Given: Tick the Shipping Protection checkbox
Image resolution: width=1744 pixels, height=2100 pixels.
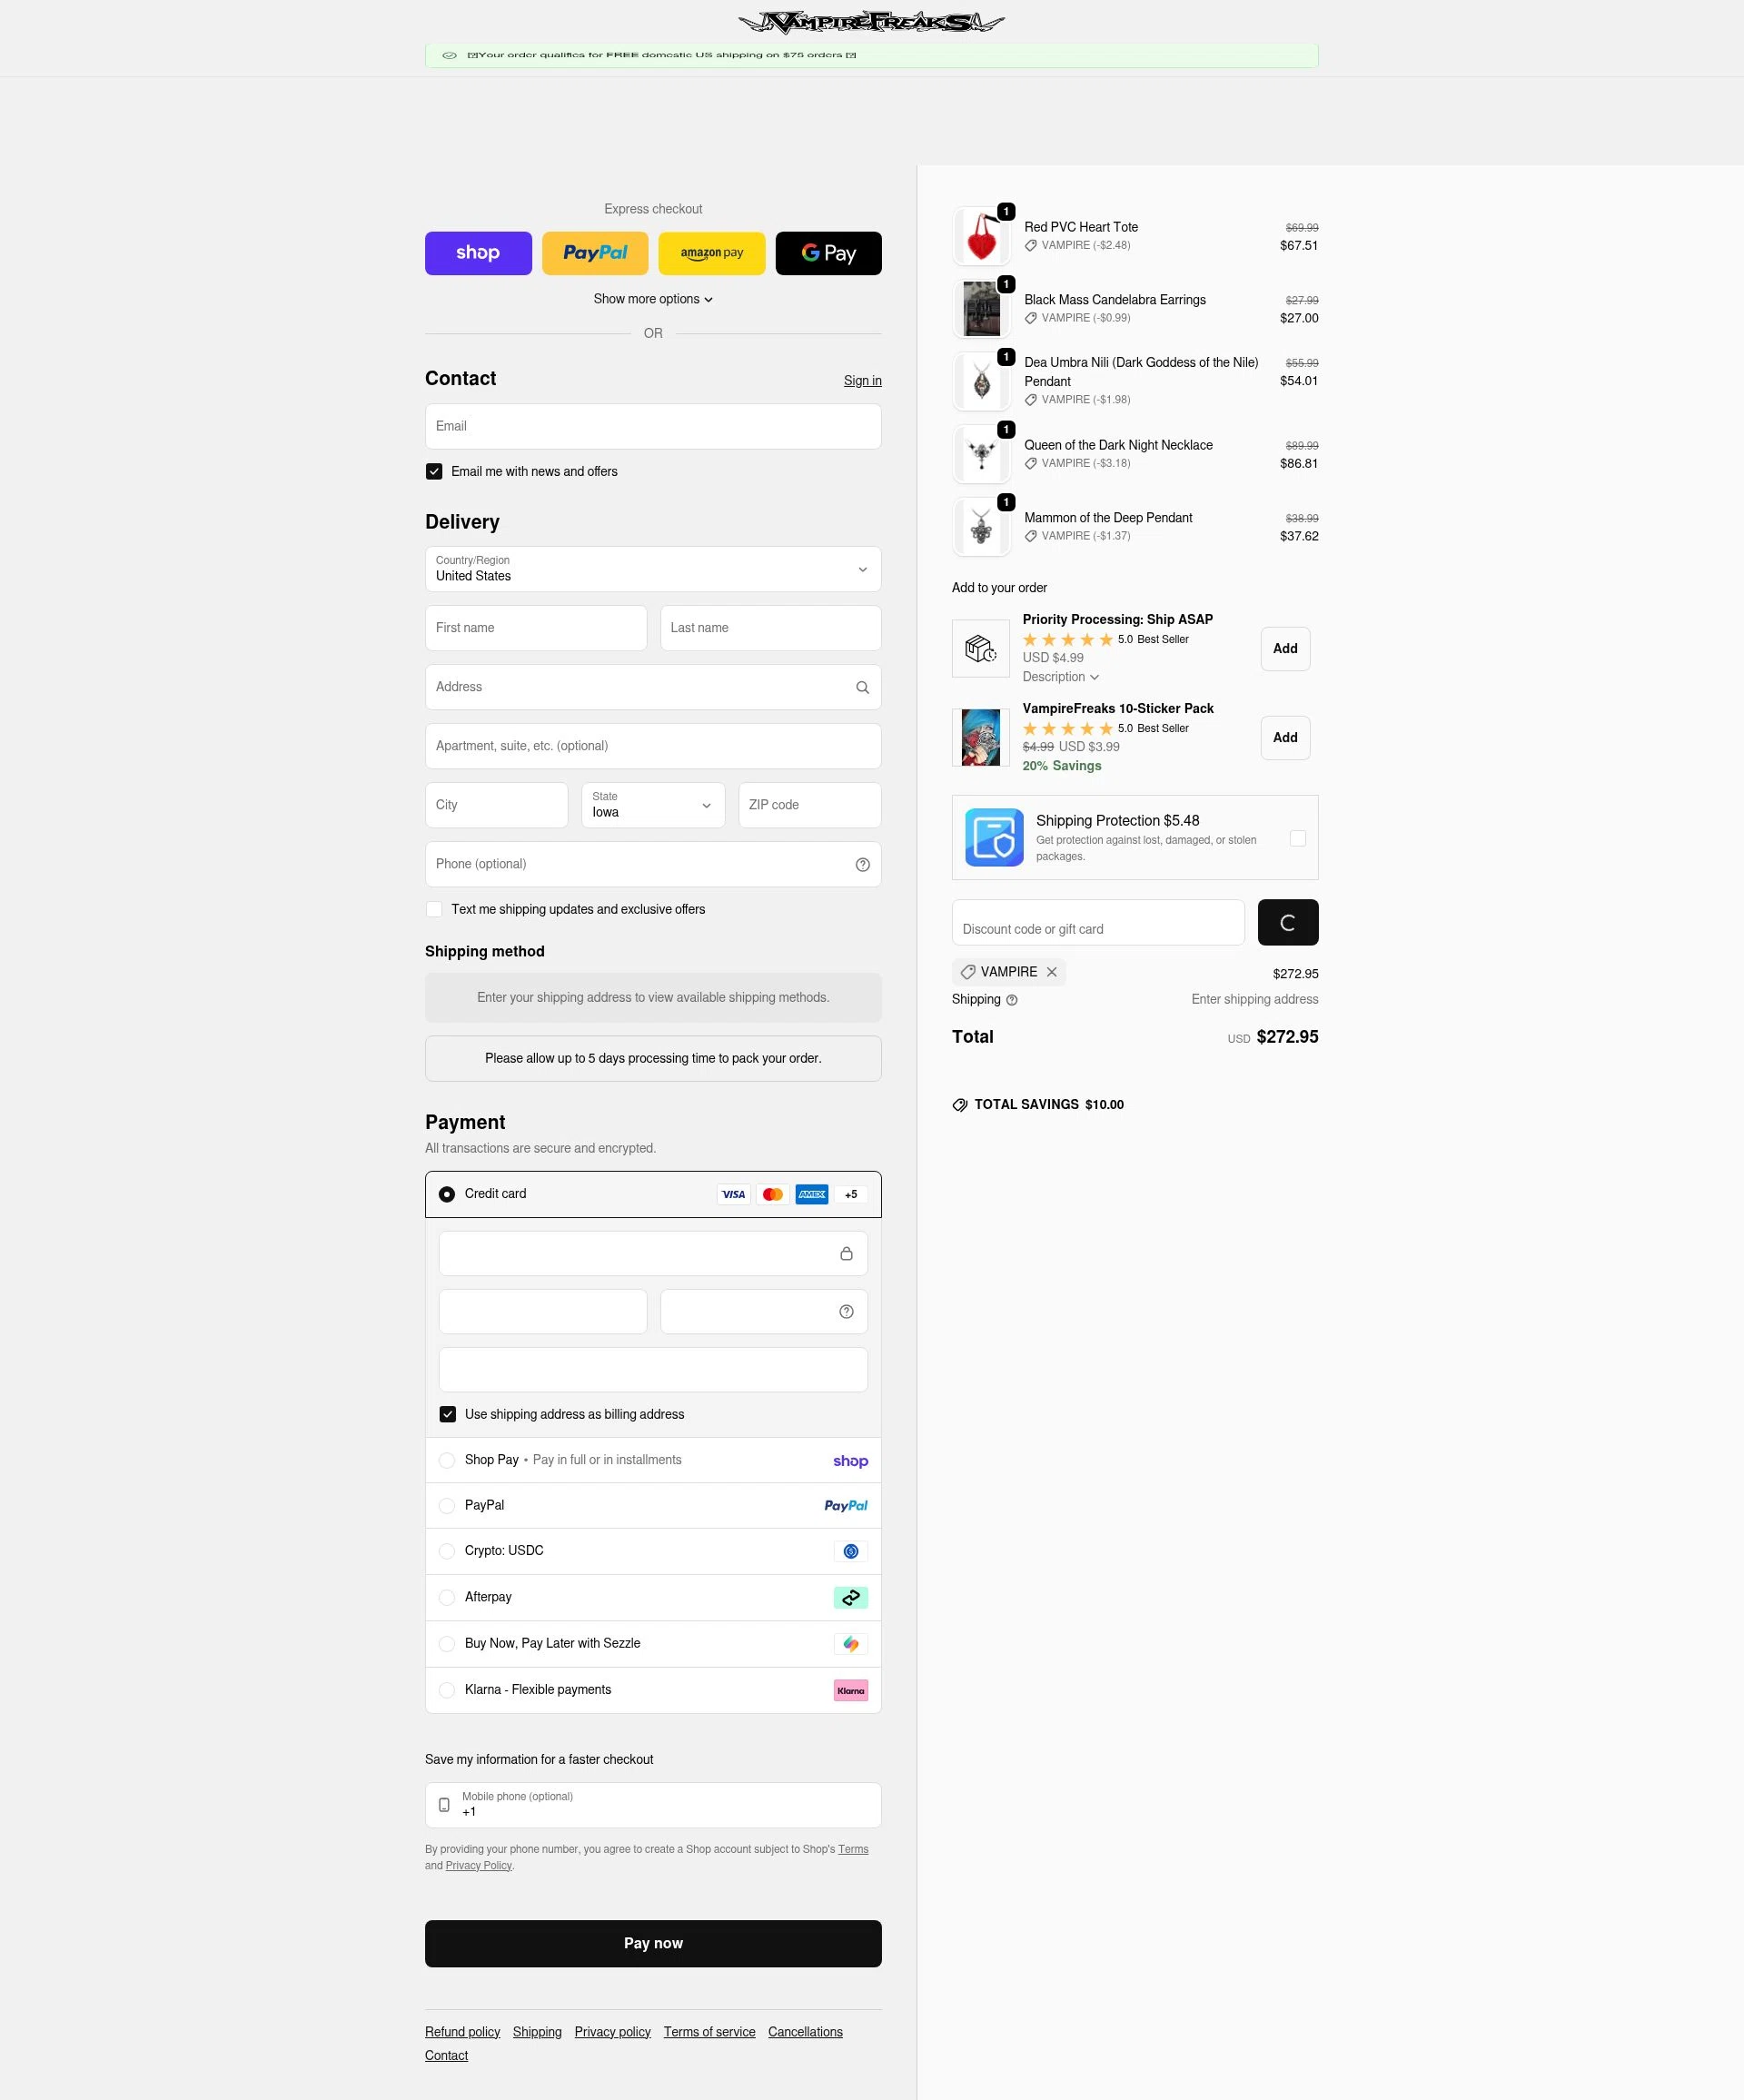Looking at the screenshot, I should 1298,838.
